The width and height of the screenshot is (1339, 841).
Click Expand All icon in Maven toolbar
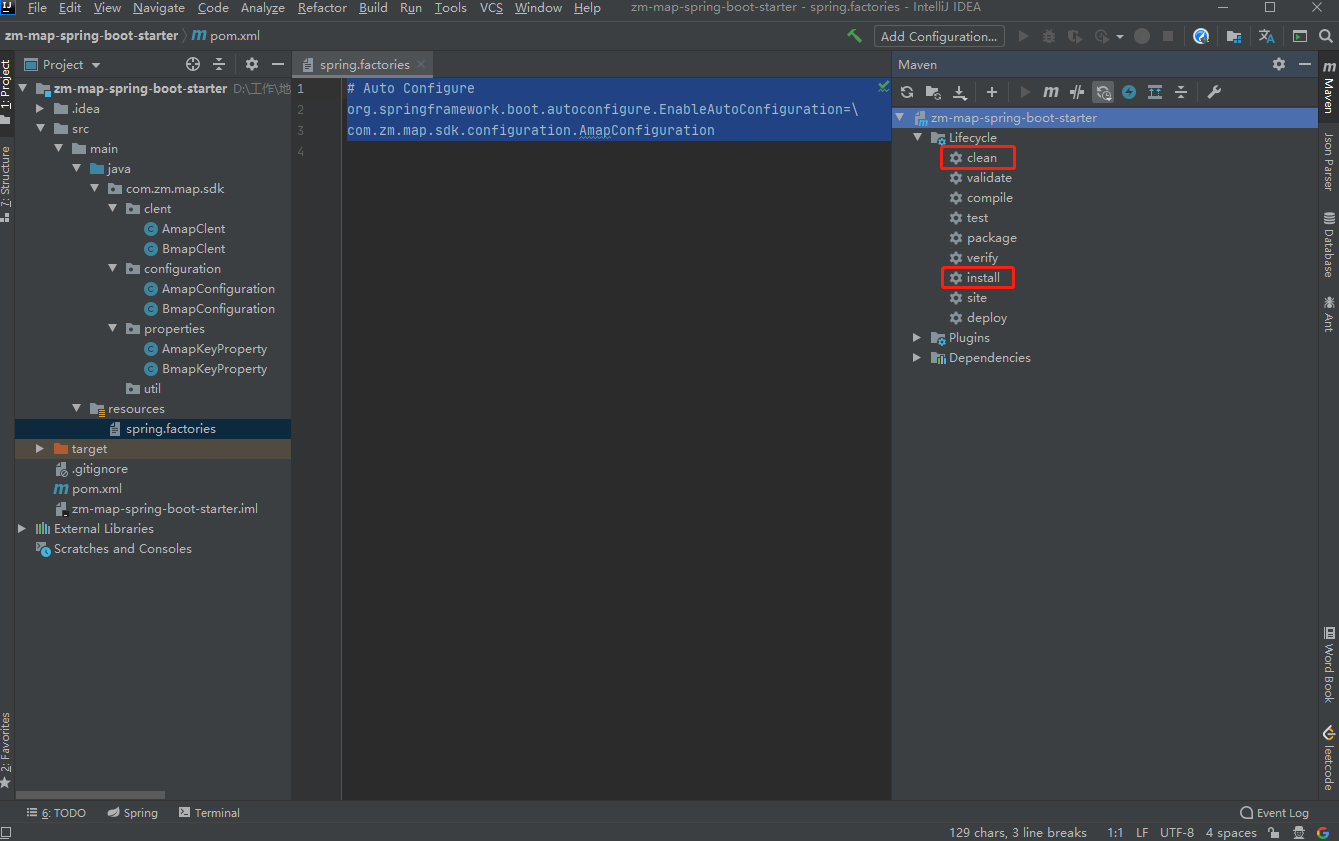point(1155,92)
